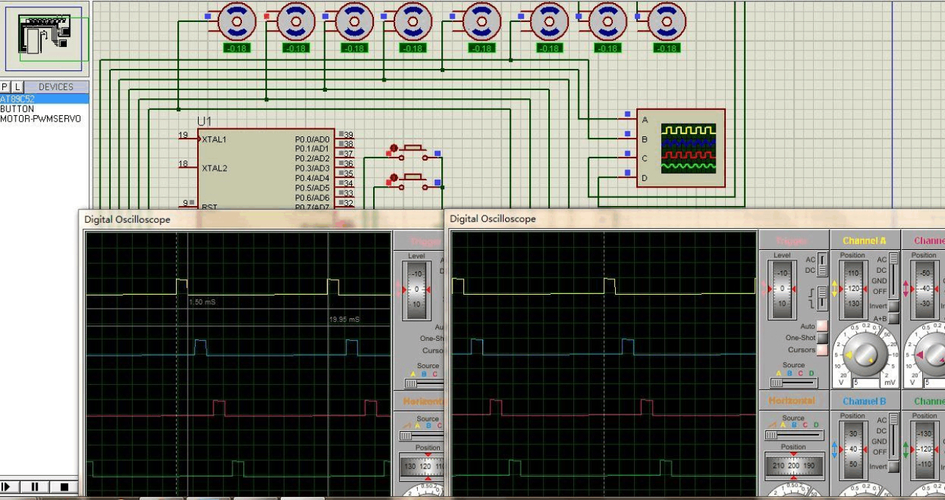Screen dimensions: 945x500
Task: Click the P pick devices button
Action: (5, 87)
